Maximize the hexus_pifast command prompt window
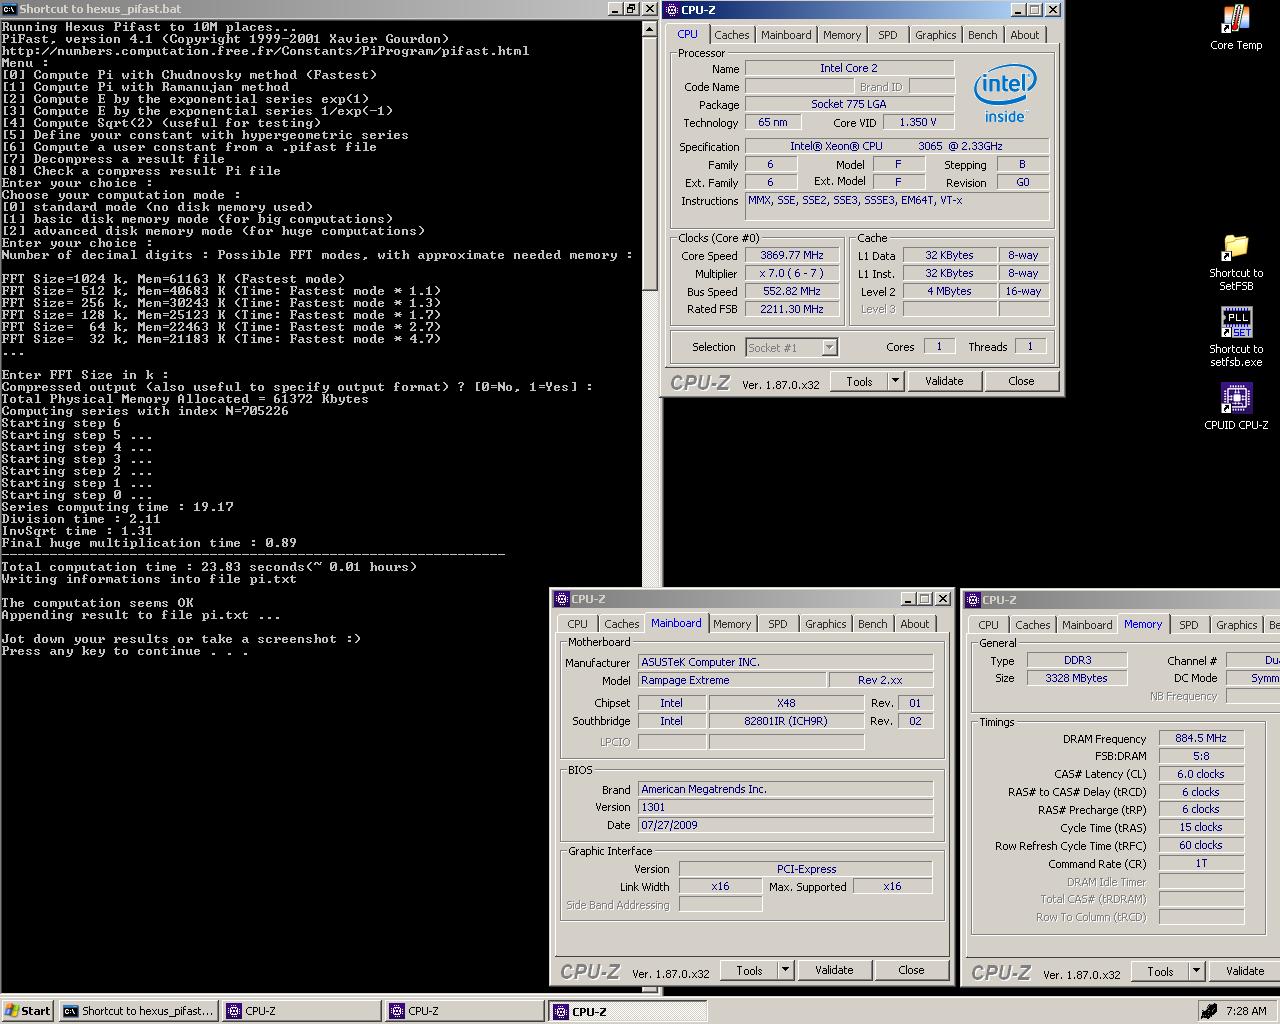1280x1024 pixels. 631,9
